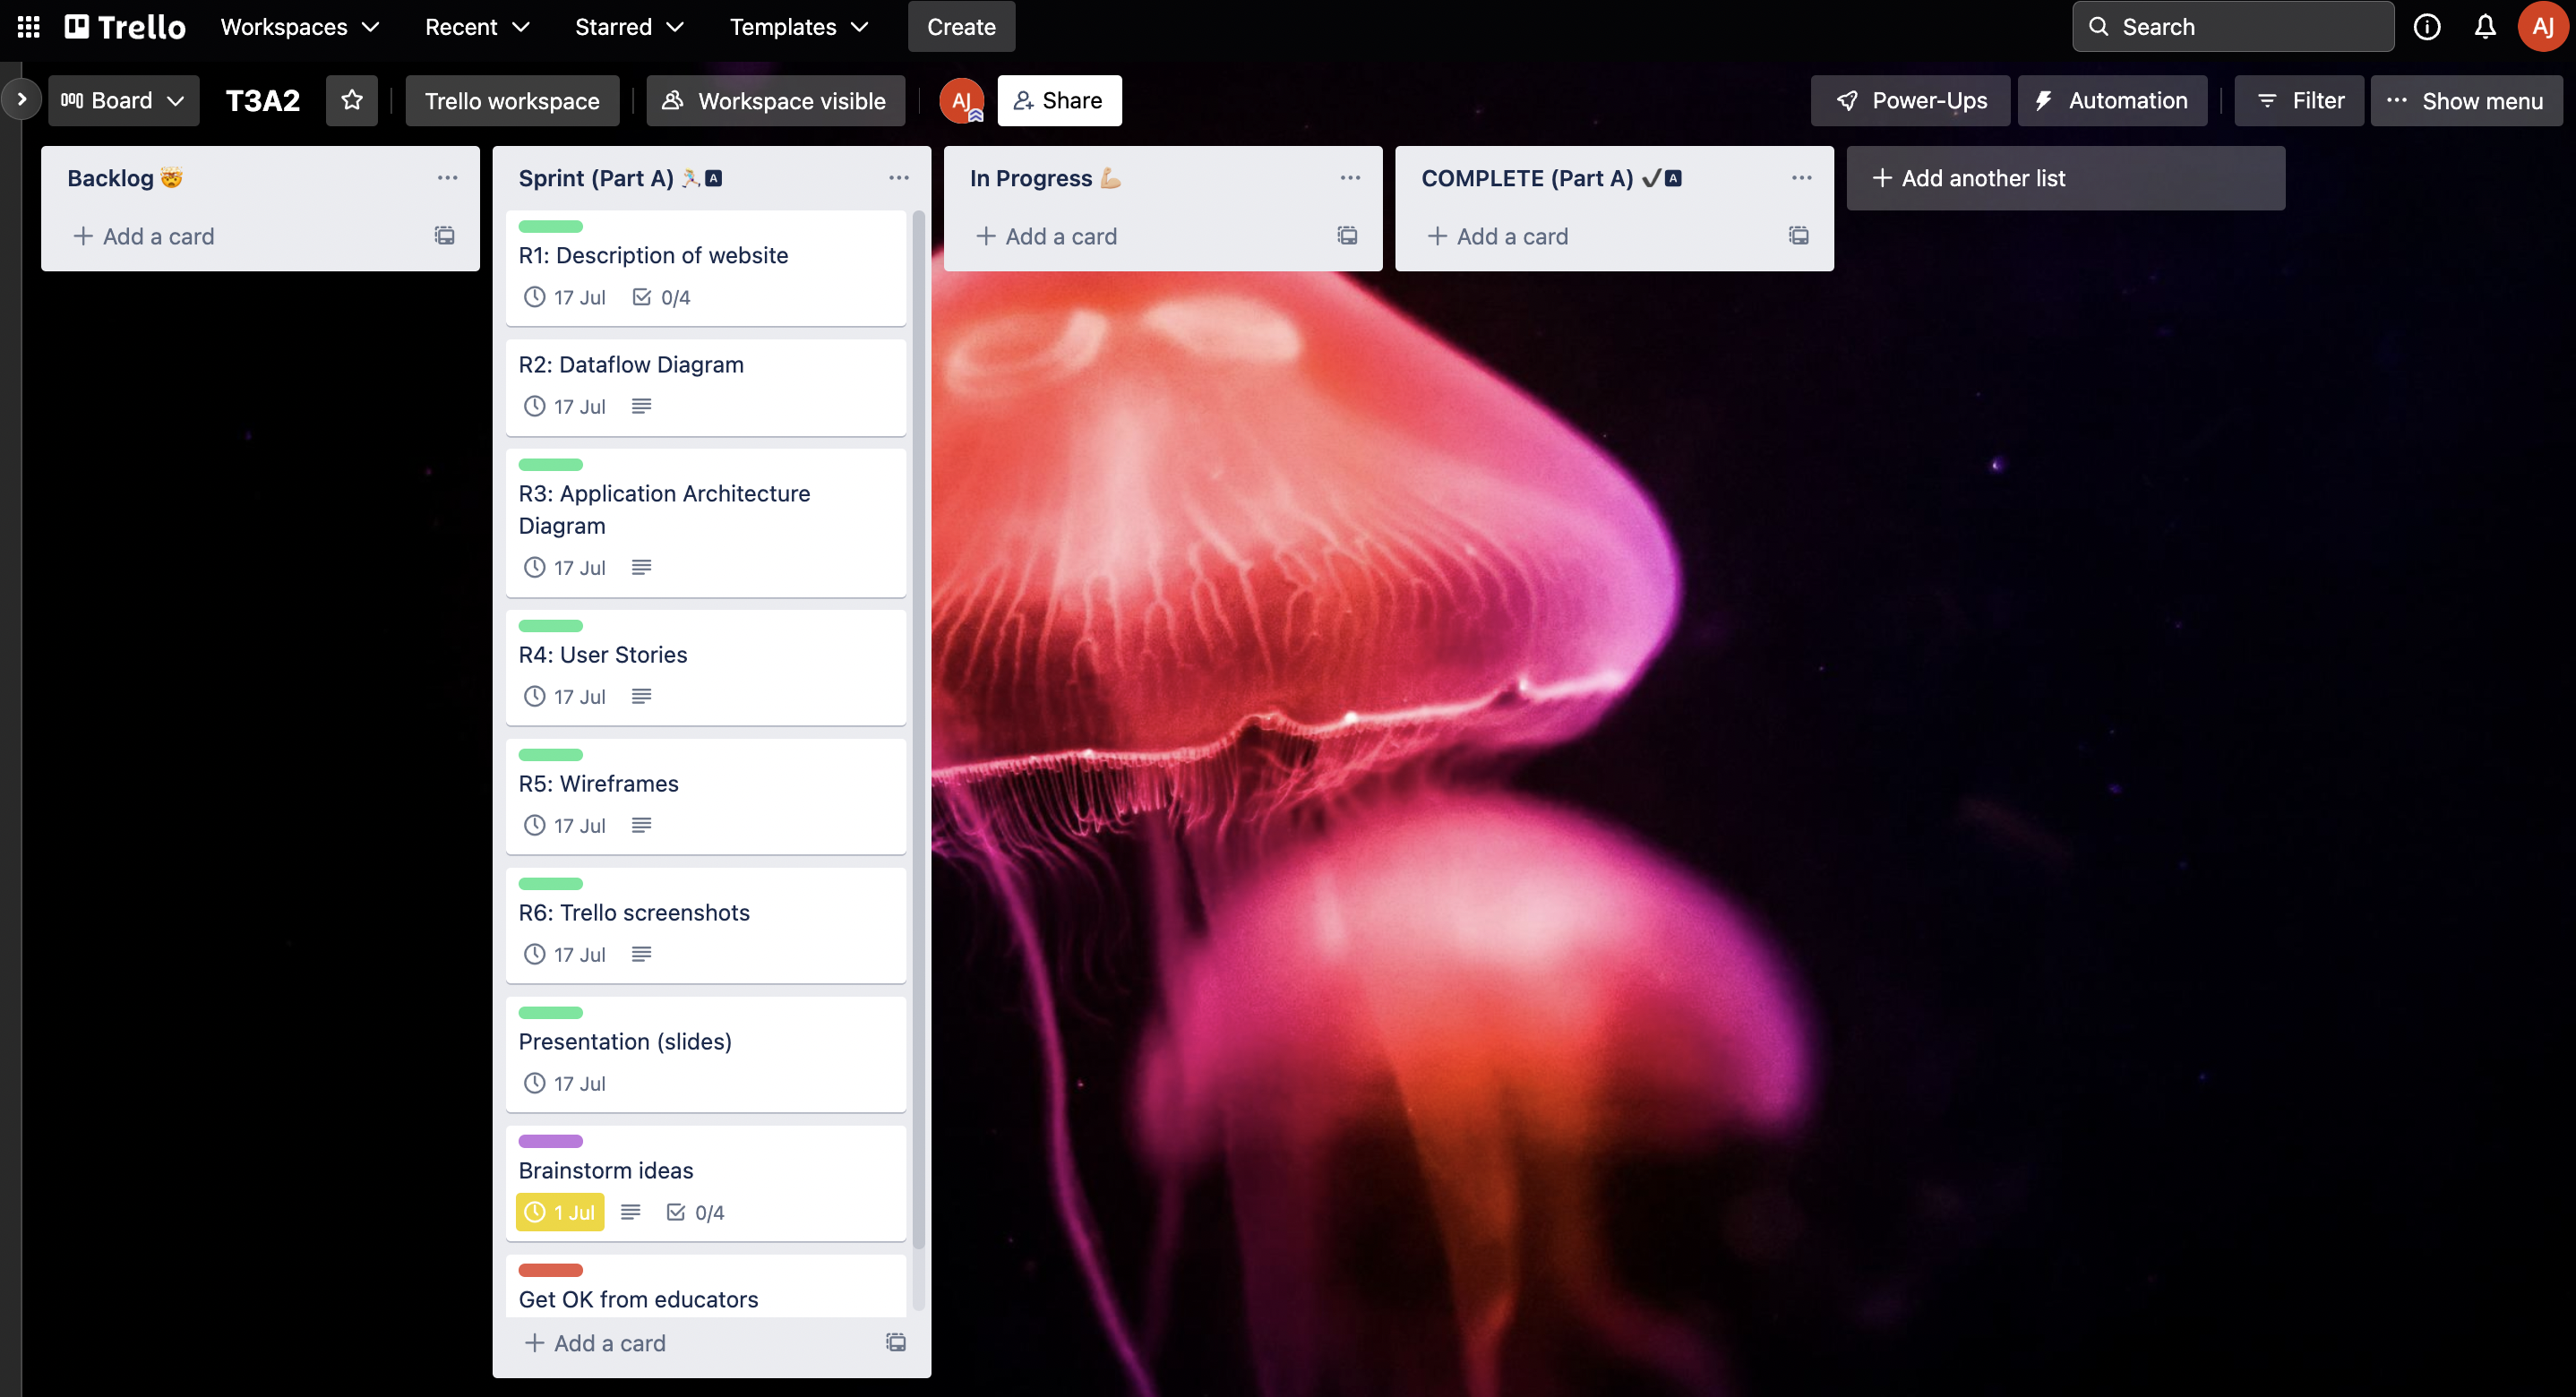2576x1397 pixels.
Task: Open the apps grid switcher icon
Action: tap(29, 27)
